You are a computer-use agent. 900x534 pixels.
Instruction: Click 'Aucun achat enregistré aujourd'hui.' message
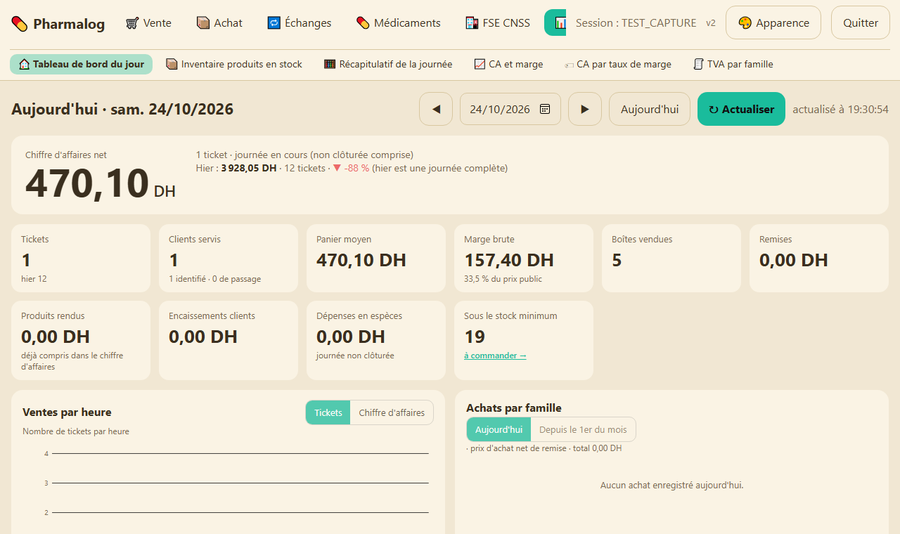click(672, 485)
